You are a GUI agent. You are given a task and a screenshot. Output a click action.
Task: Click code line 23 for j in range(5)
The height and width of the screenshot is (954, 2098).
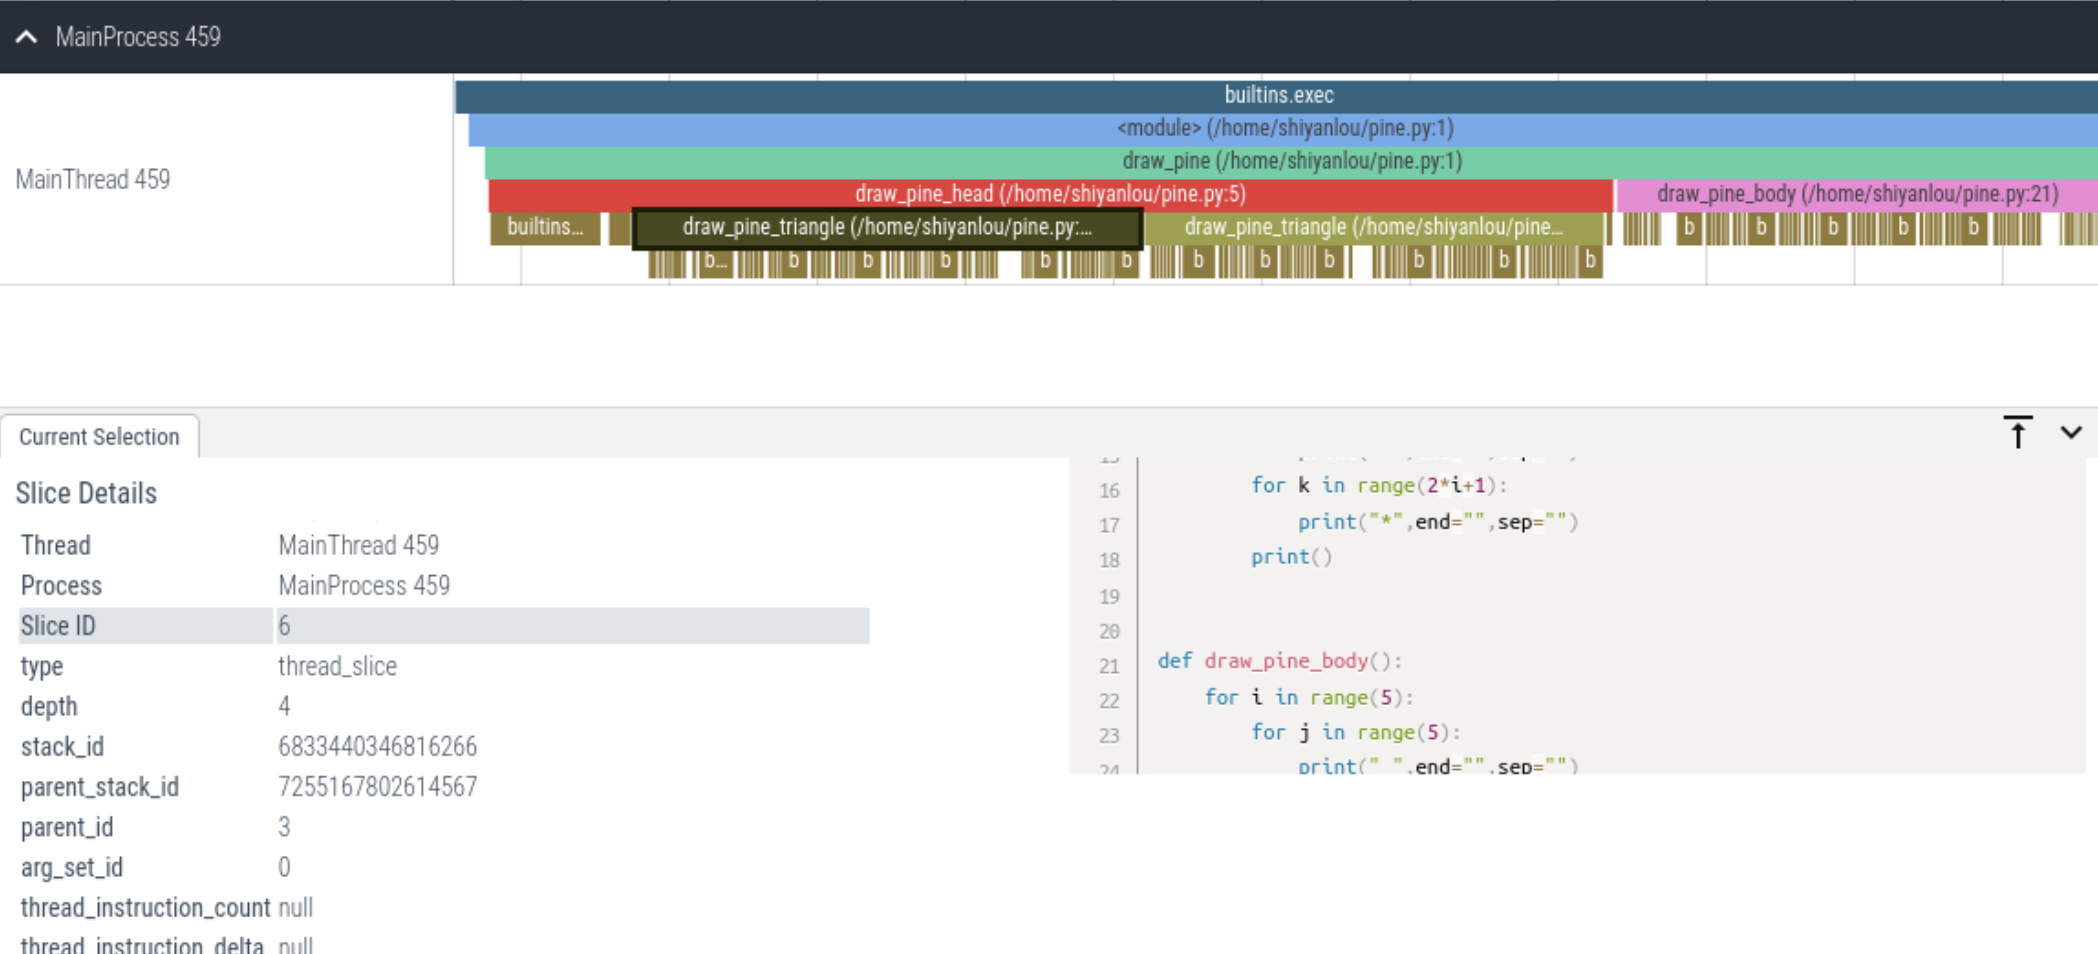click(1356, 732)
